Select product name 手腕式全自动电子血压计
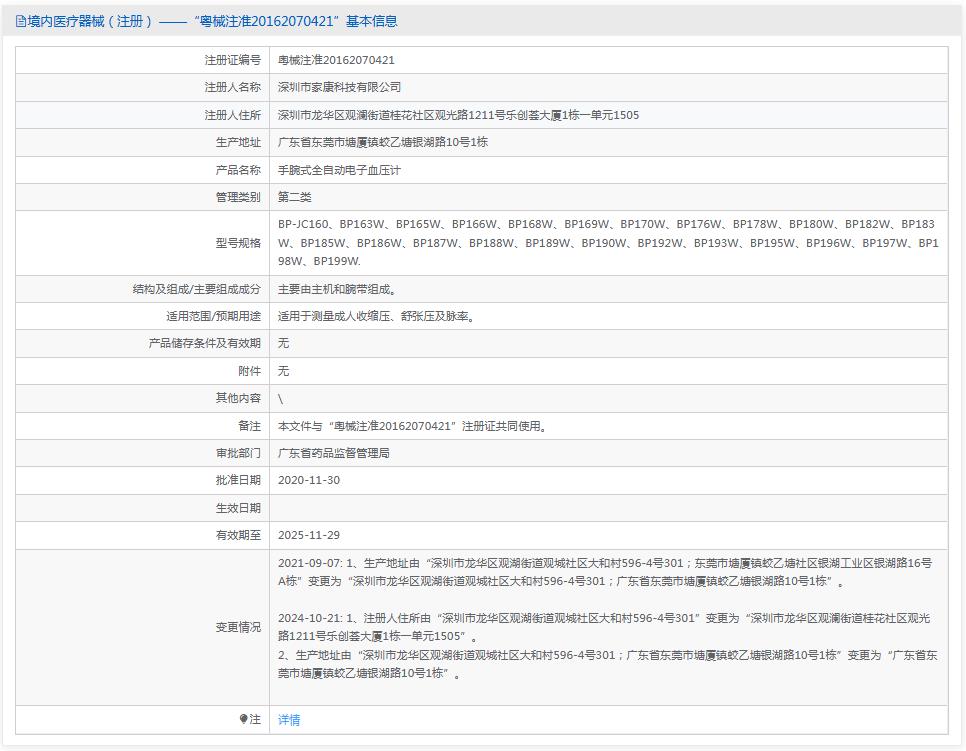 click(x=339, y=170)
